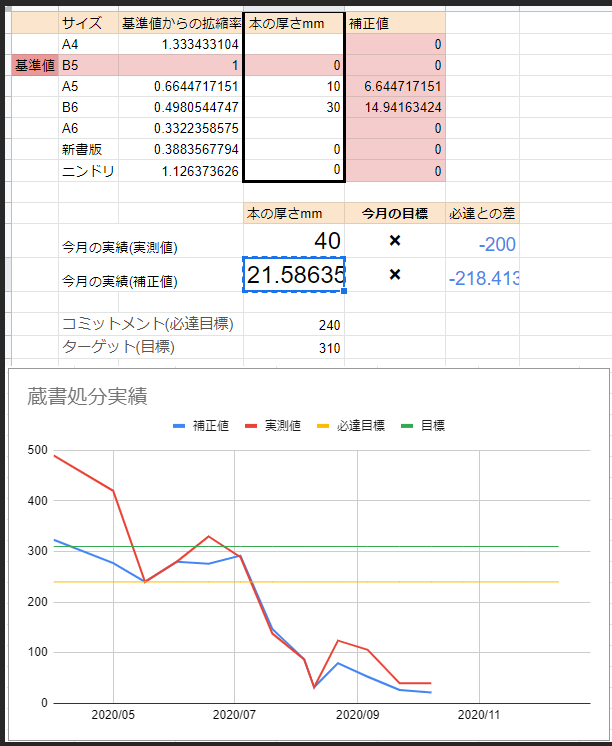
Task: Click the select-all corner of the sheet
Action: click(8, 9)
